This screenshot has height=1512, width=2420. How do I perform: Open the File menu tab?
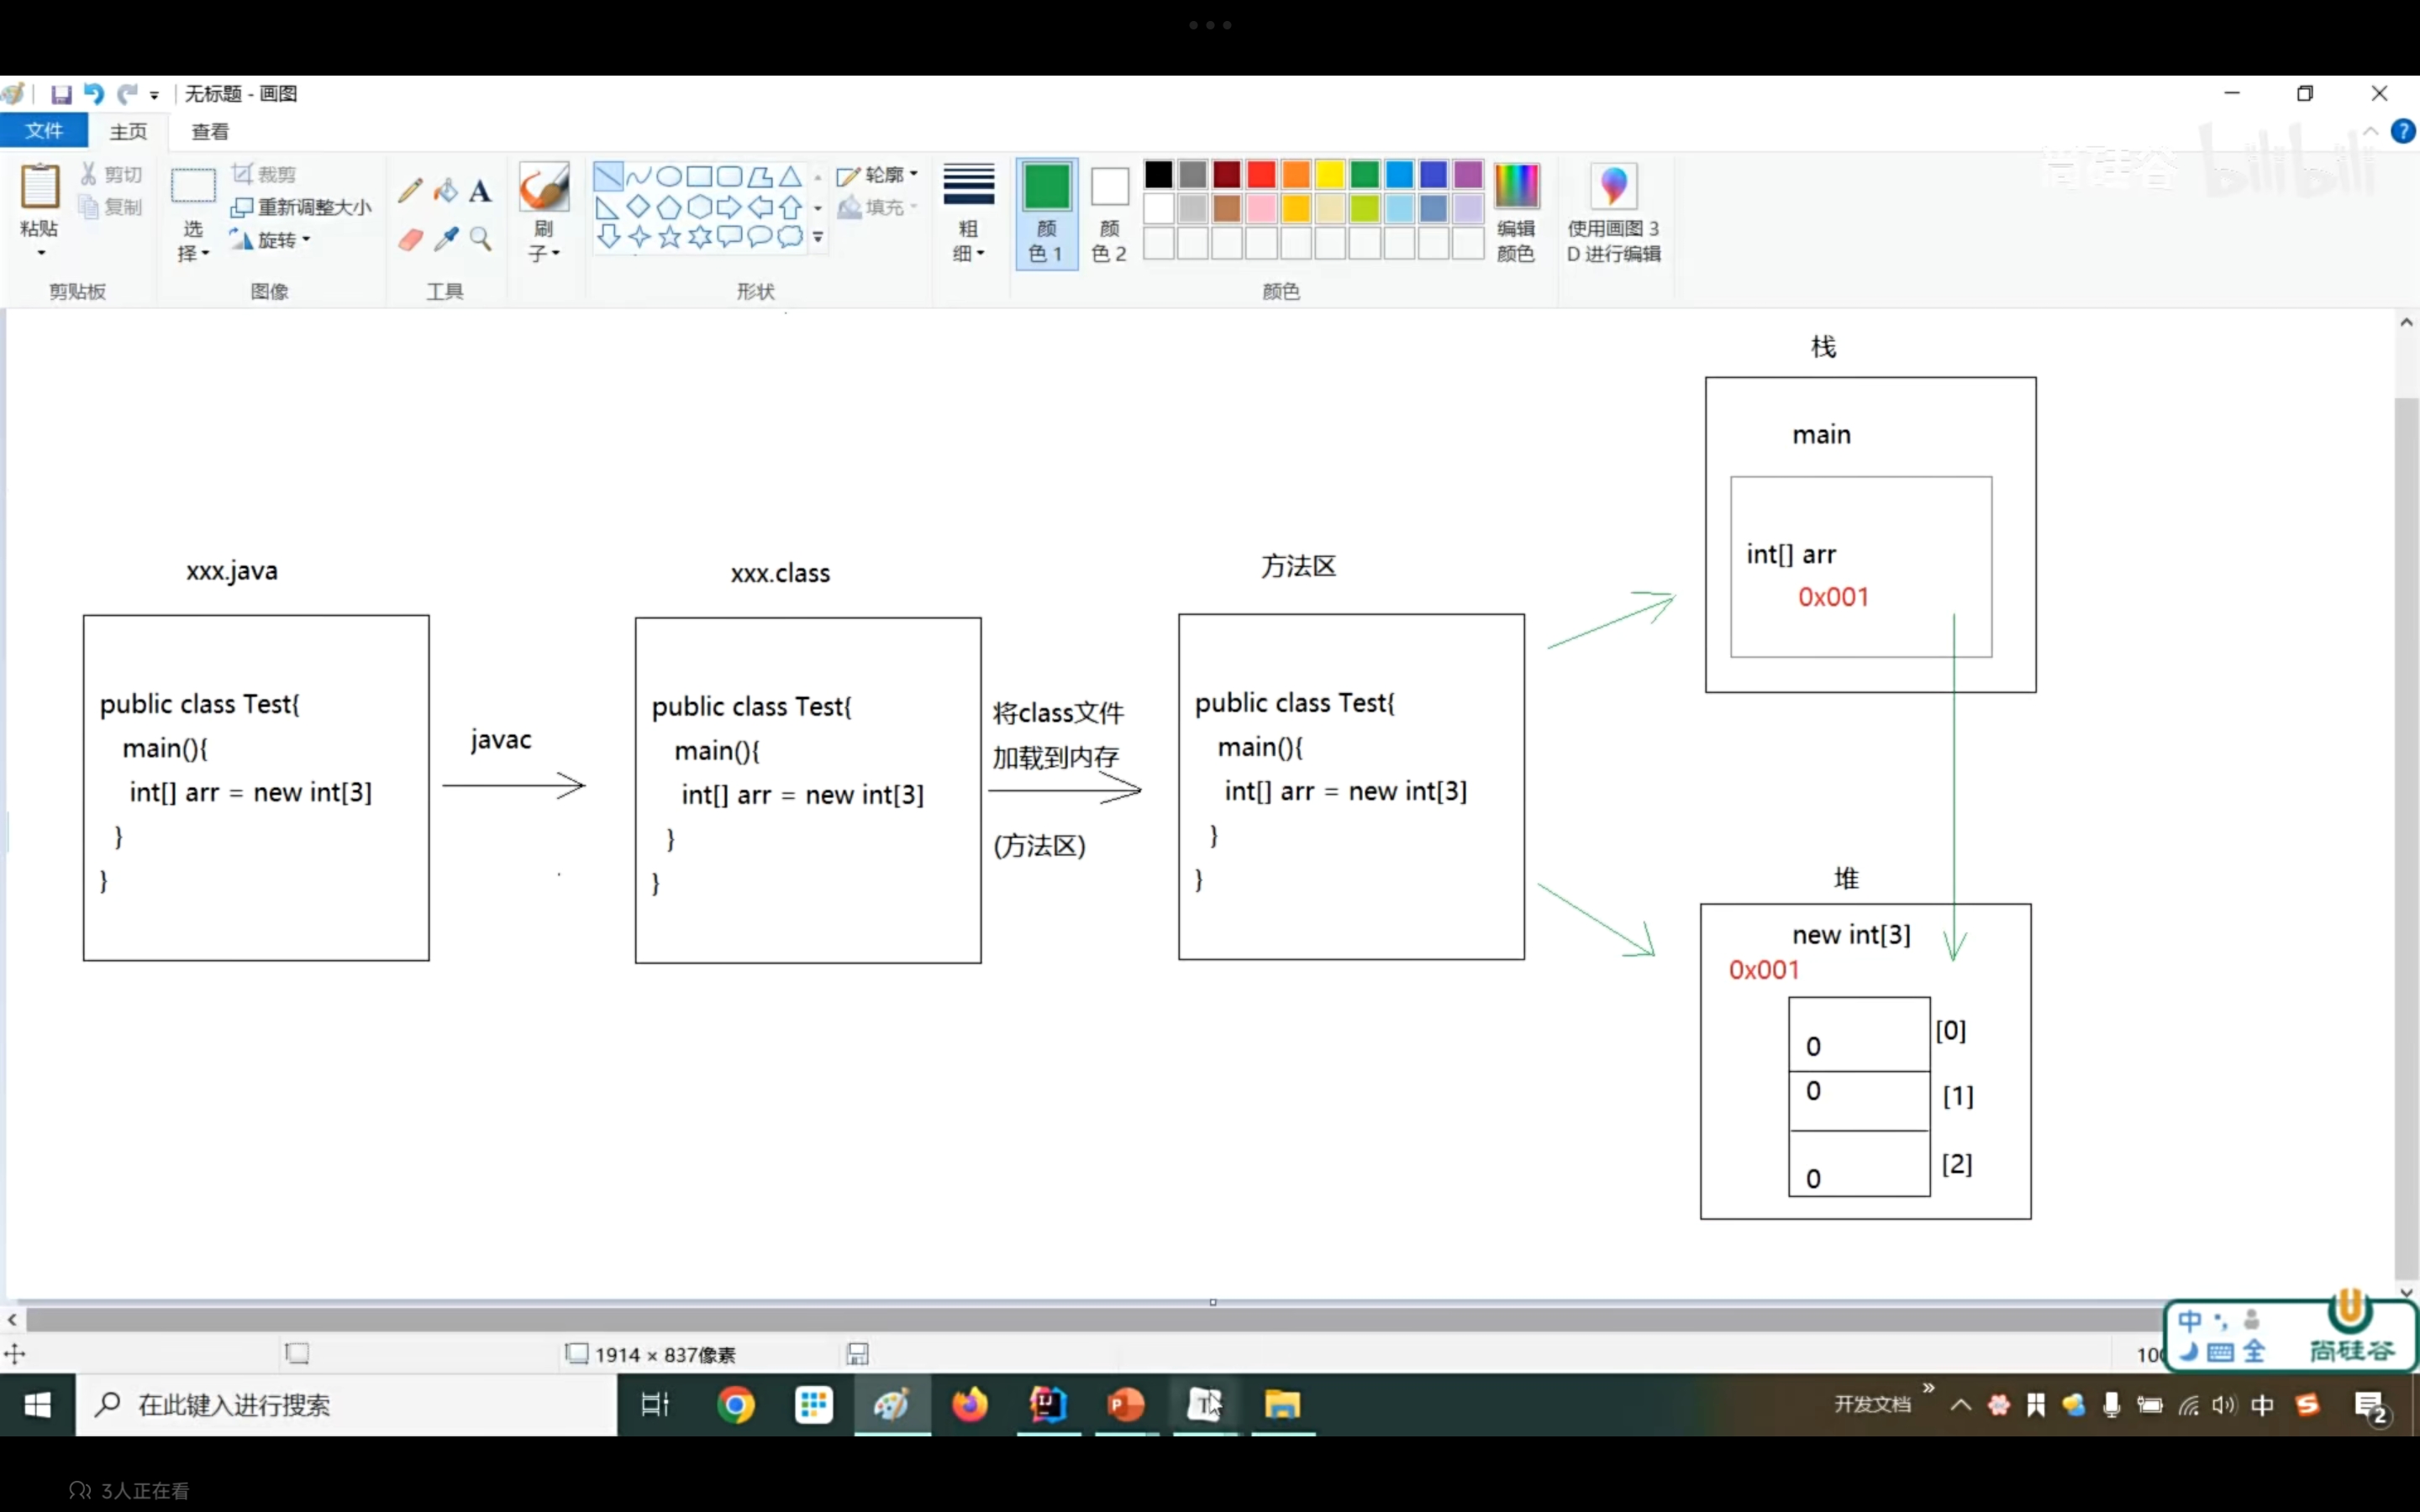pyautogui.click(x=44, y=131)
